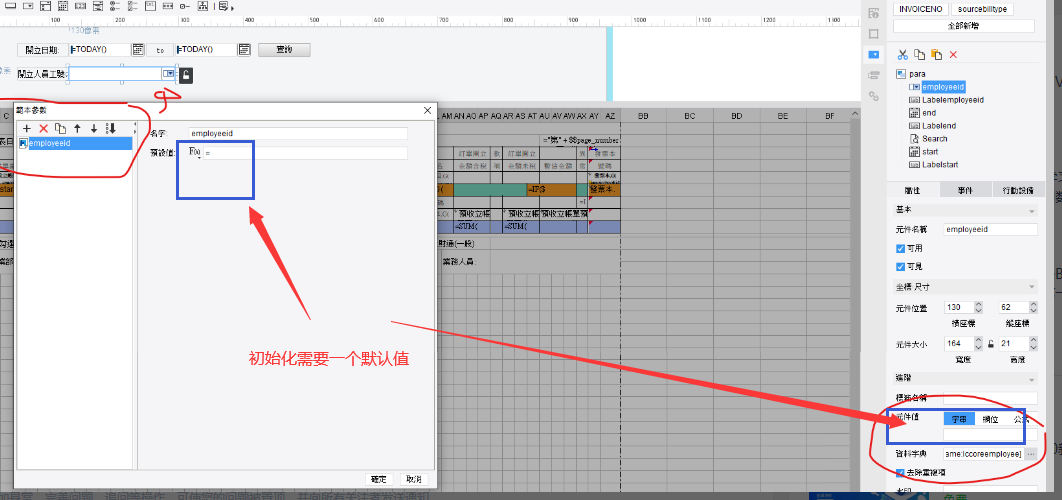The height and width of the screenshot is (500, 1062).
Task: Add the INVOICENO parameter button
Action: coord(920,9)
